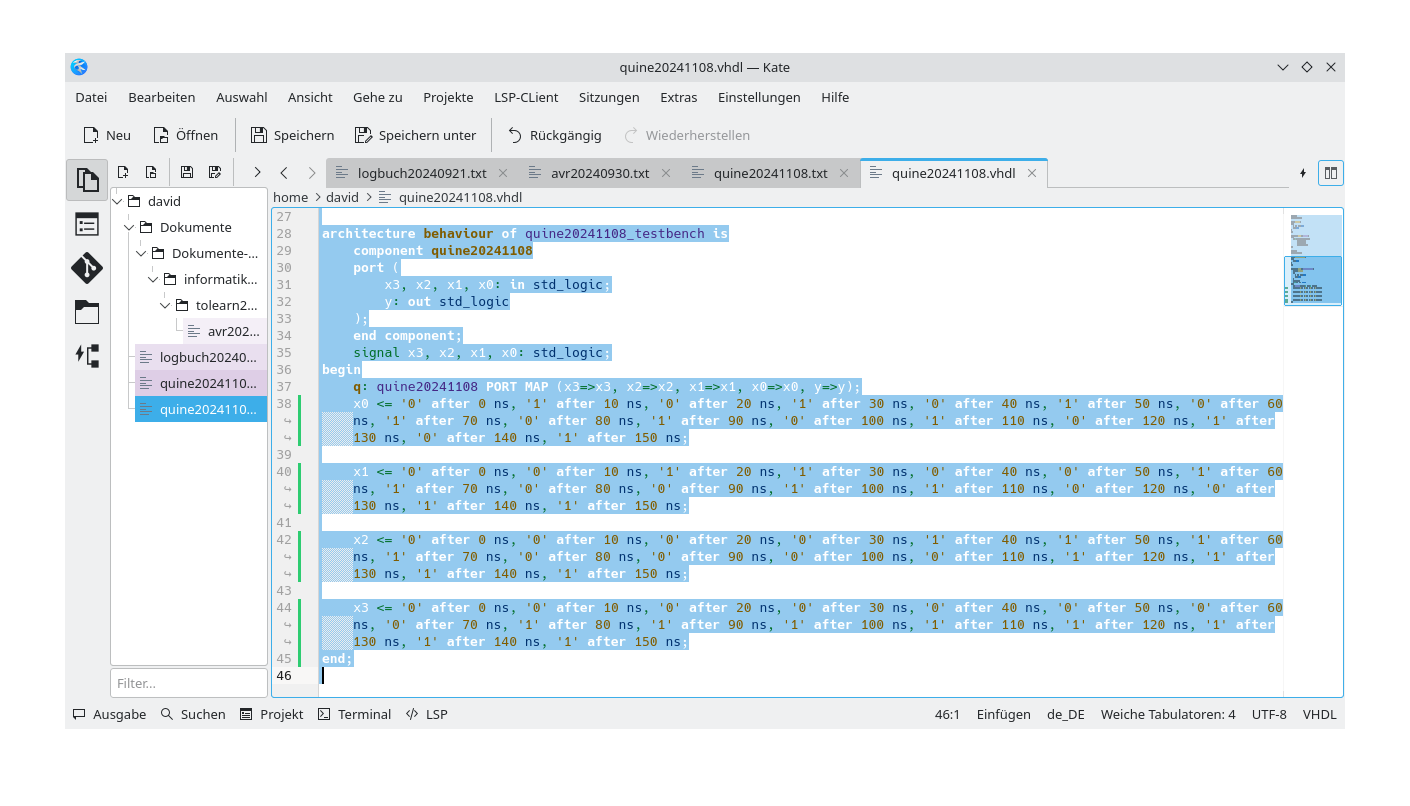
Task: Navigate back using the left arrow icon
Action: [x=285, y=172]
